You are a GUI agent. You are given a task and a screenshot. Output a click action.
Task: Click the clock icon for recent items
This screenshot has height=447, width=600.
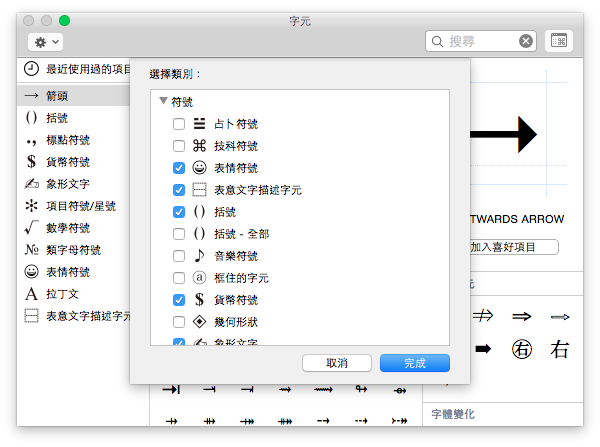click(x=31, y=69)
